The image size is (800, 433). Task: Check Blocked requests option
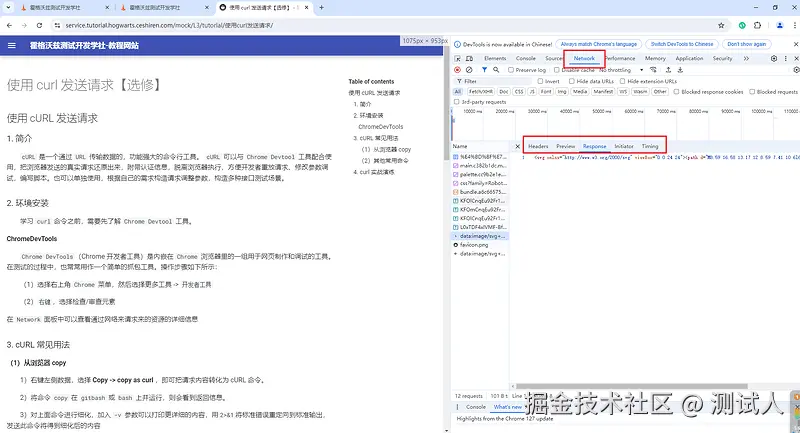[x=752, y=92]
